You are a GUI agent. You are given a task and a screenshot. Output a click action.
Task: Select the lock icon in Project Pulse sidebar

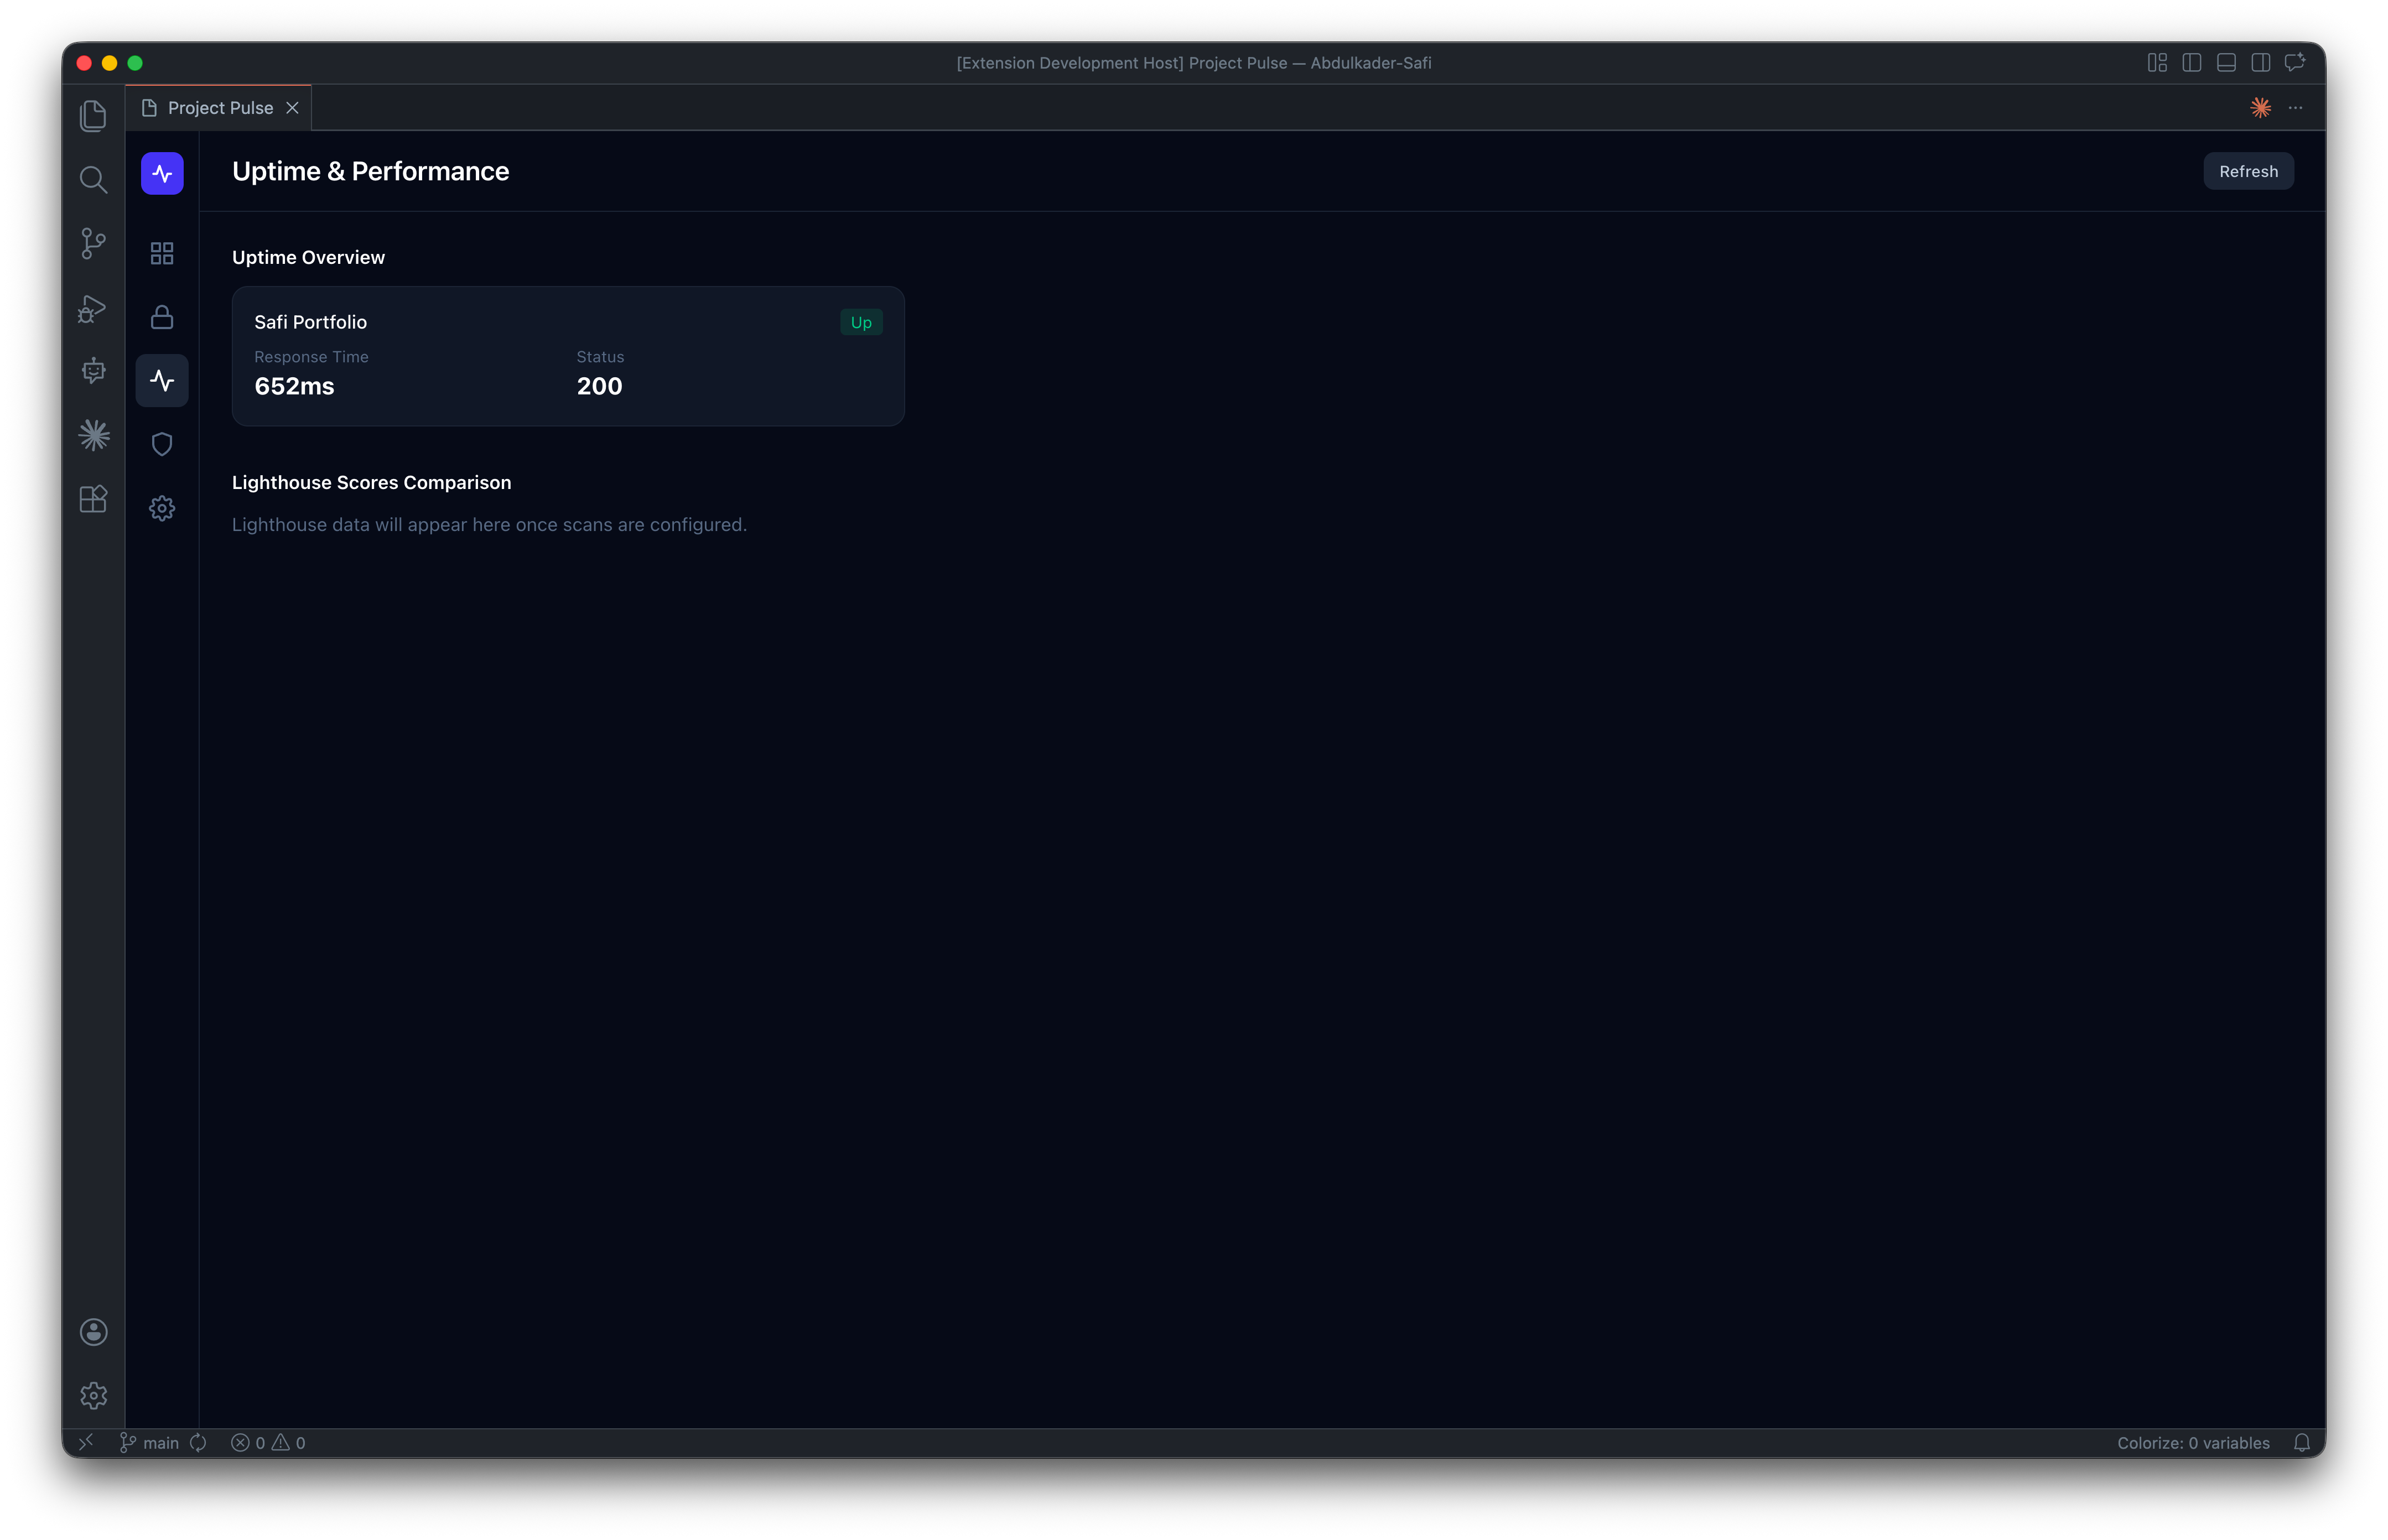pos(162,317)
